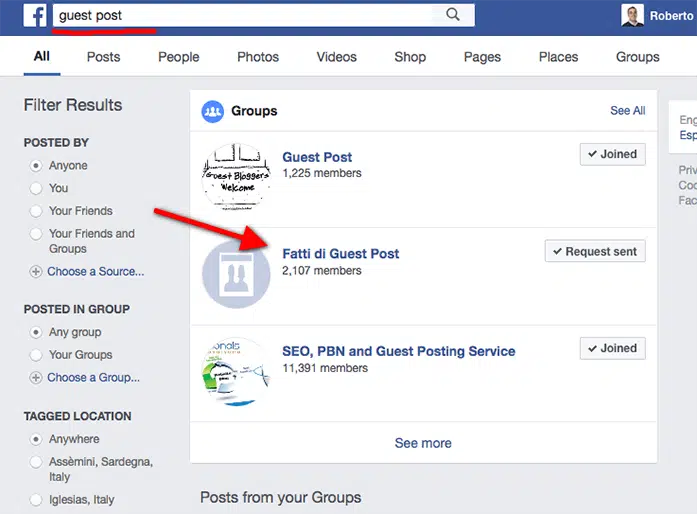Click the Groups section people icon
The width and height of the screenshot is (697, 514).
212,111
